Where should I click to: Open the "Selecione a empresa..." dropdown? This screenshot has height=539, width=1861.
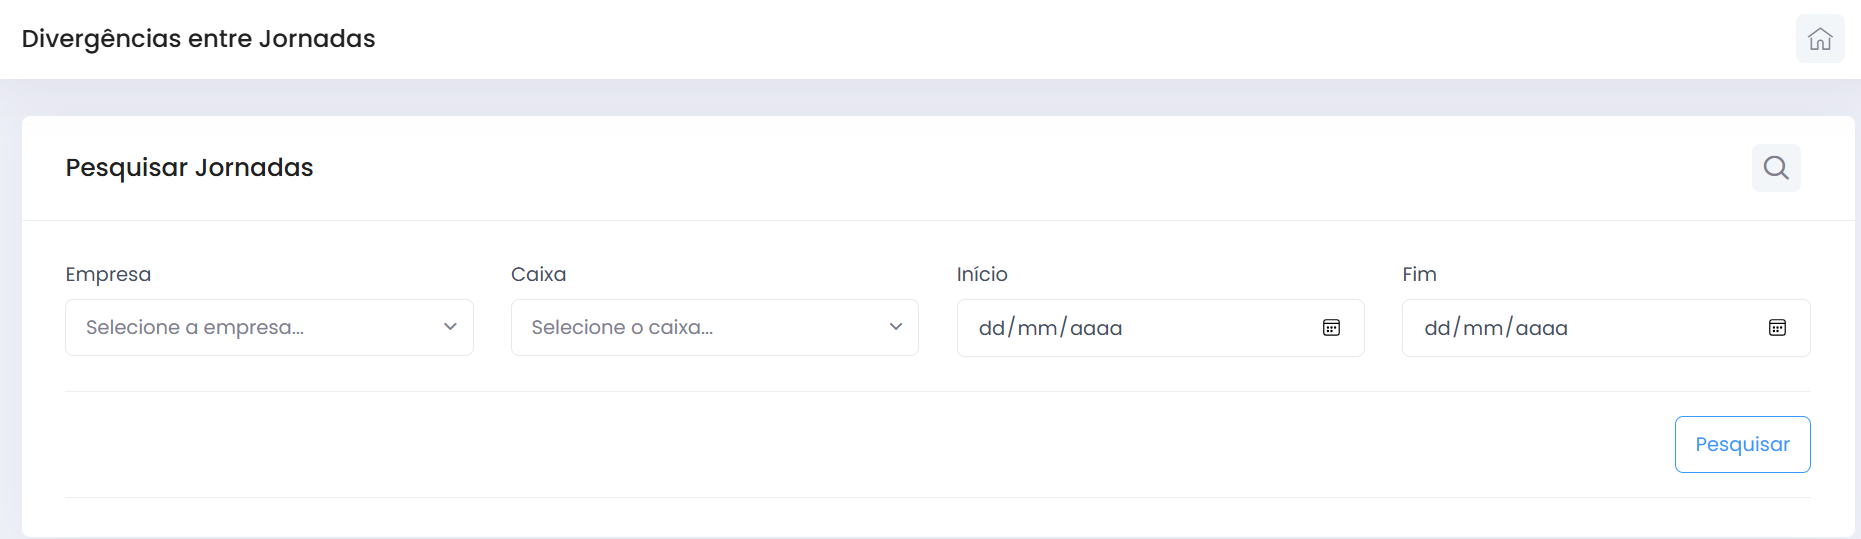(250, 327)
